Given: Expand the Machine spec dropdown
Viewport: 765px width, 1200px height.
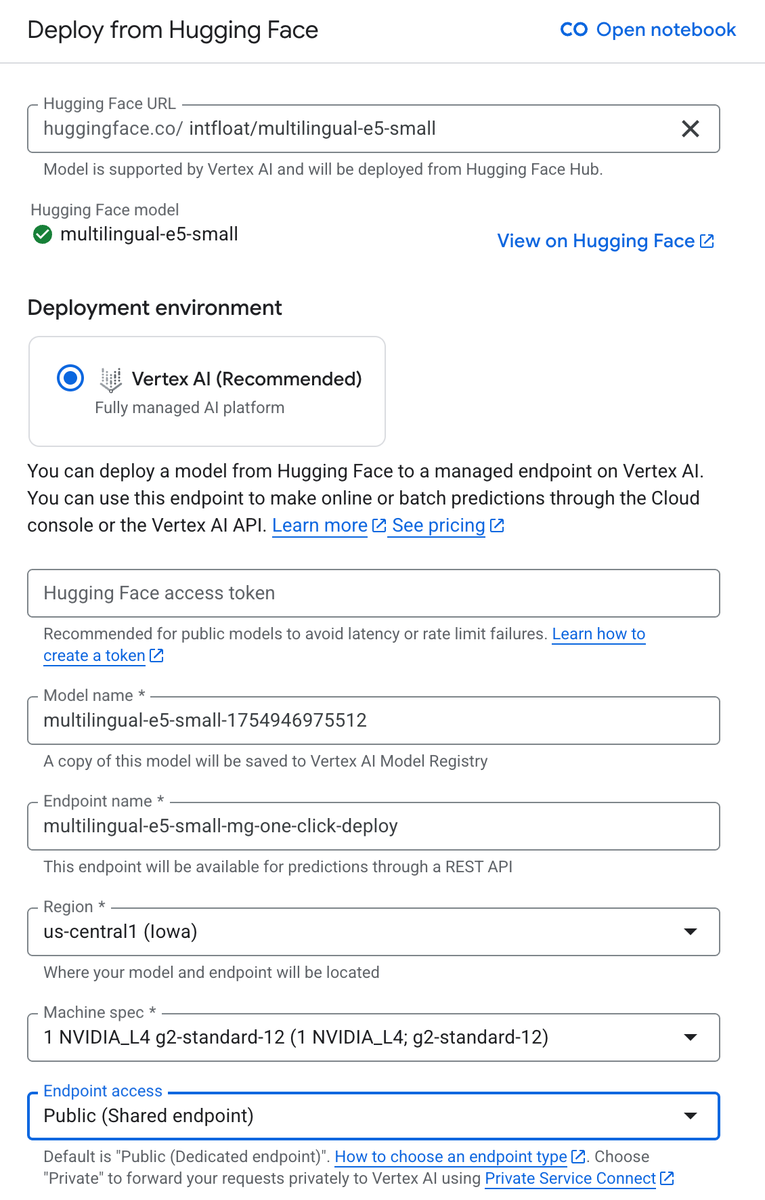Looking at the screenshot, I should coord(690,1037).
